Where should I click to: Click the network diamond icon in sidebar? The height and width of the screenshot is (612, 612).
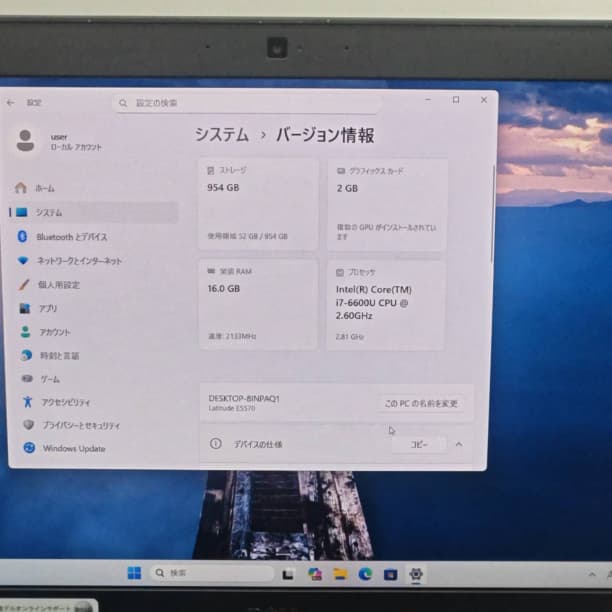(x=23, y=260)
